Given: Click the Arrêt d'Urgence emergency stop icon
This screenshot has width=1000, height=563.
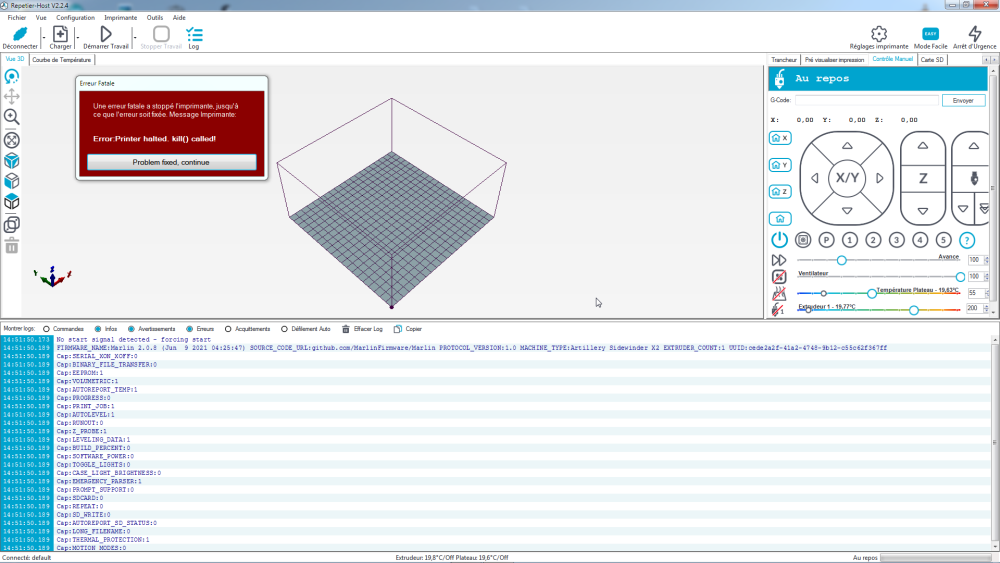Looking at the screenshot, I should [974, 34].
